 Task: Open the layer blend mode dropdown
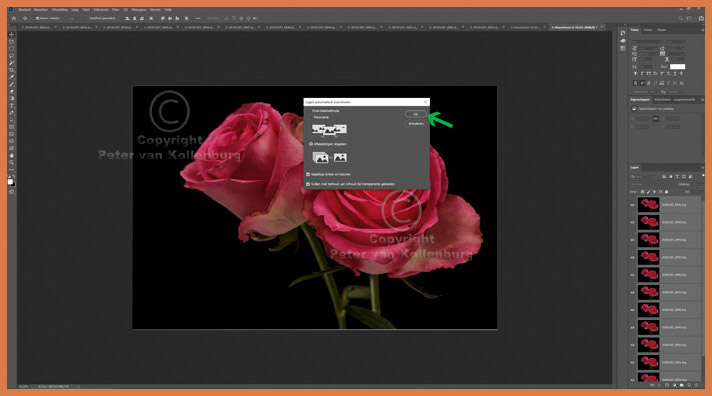click(x=652, y=184)
